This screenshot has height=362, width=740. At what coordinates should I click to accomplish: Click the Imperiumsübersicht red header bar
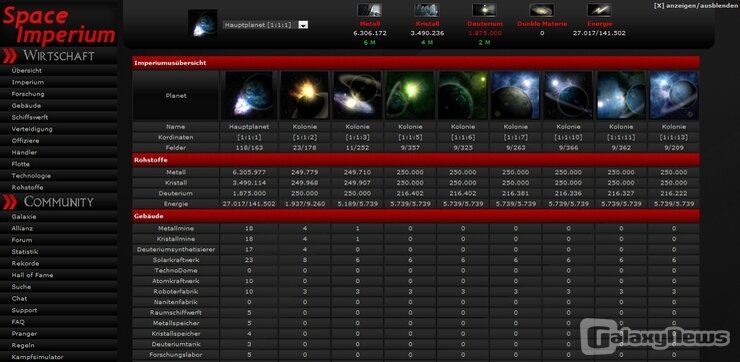(416, 63)
